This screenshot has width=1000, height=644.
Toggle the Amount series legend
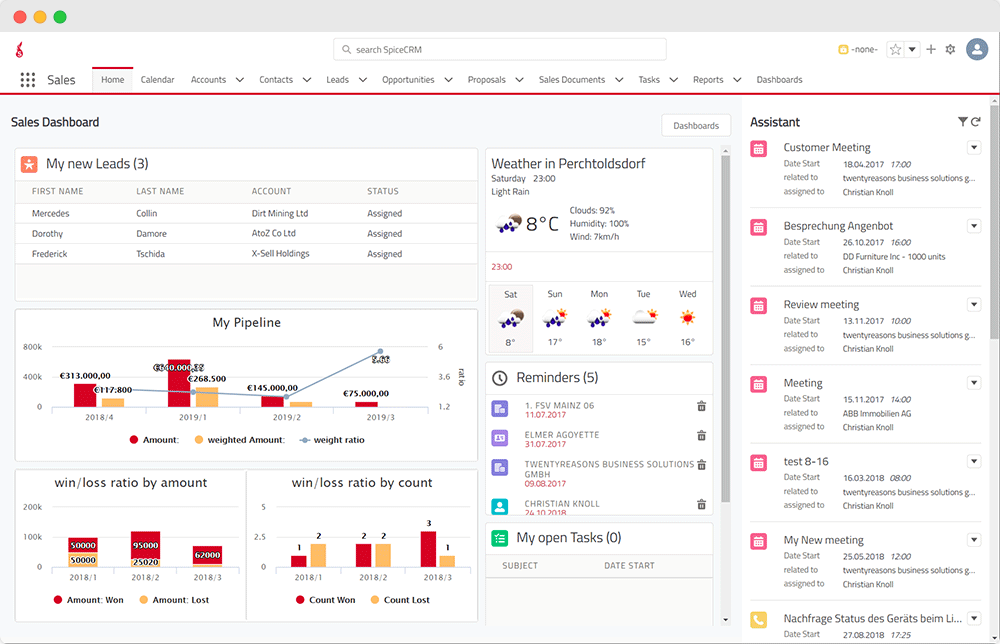coord(154,440)
